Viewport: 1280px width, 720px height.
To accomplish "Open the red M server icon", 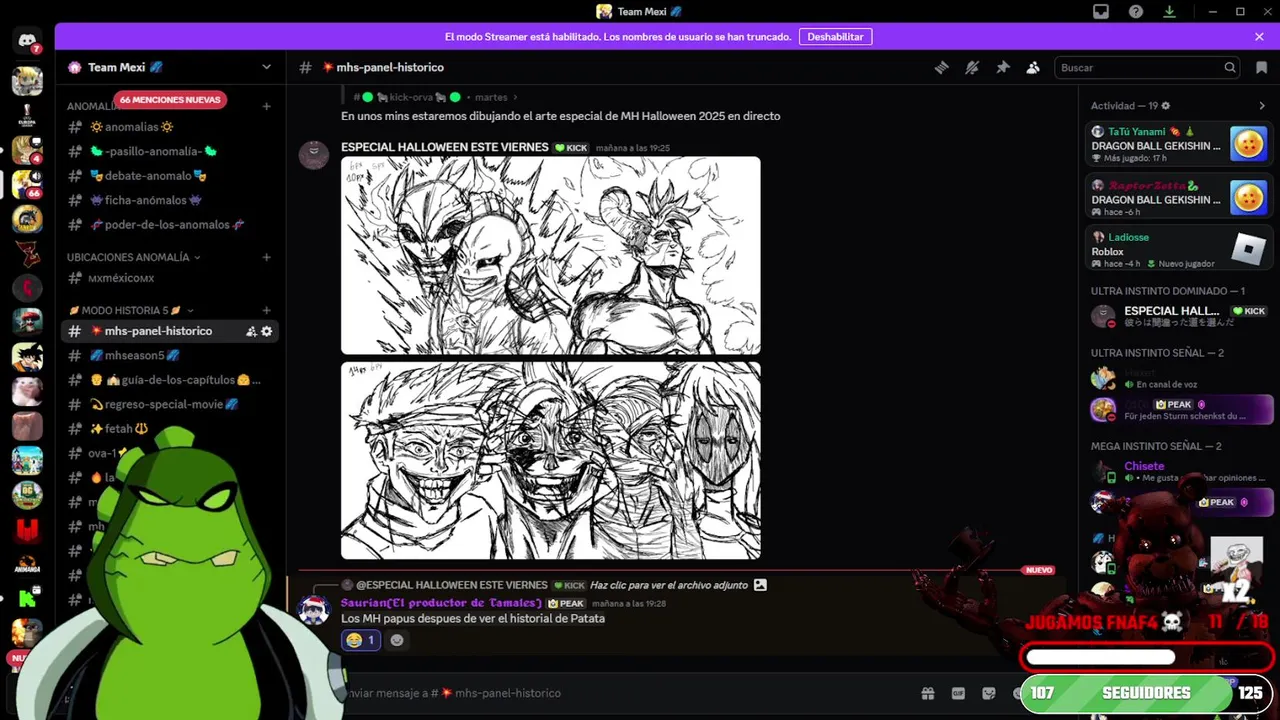I will [x=27, y=530].
